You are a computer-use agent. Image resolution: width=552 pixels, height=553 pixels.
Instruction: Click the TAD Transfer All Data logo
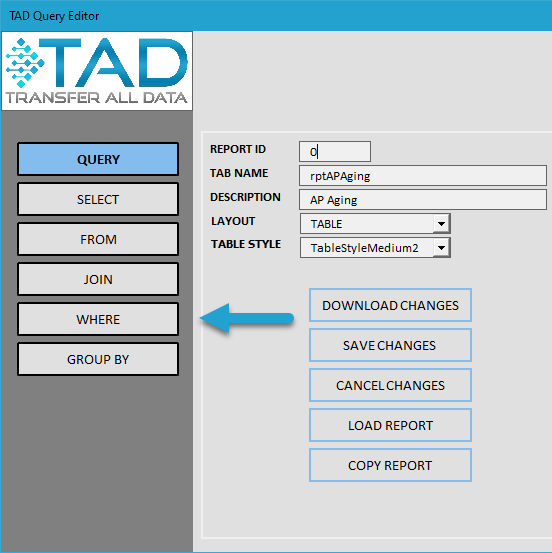(97, 71)
